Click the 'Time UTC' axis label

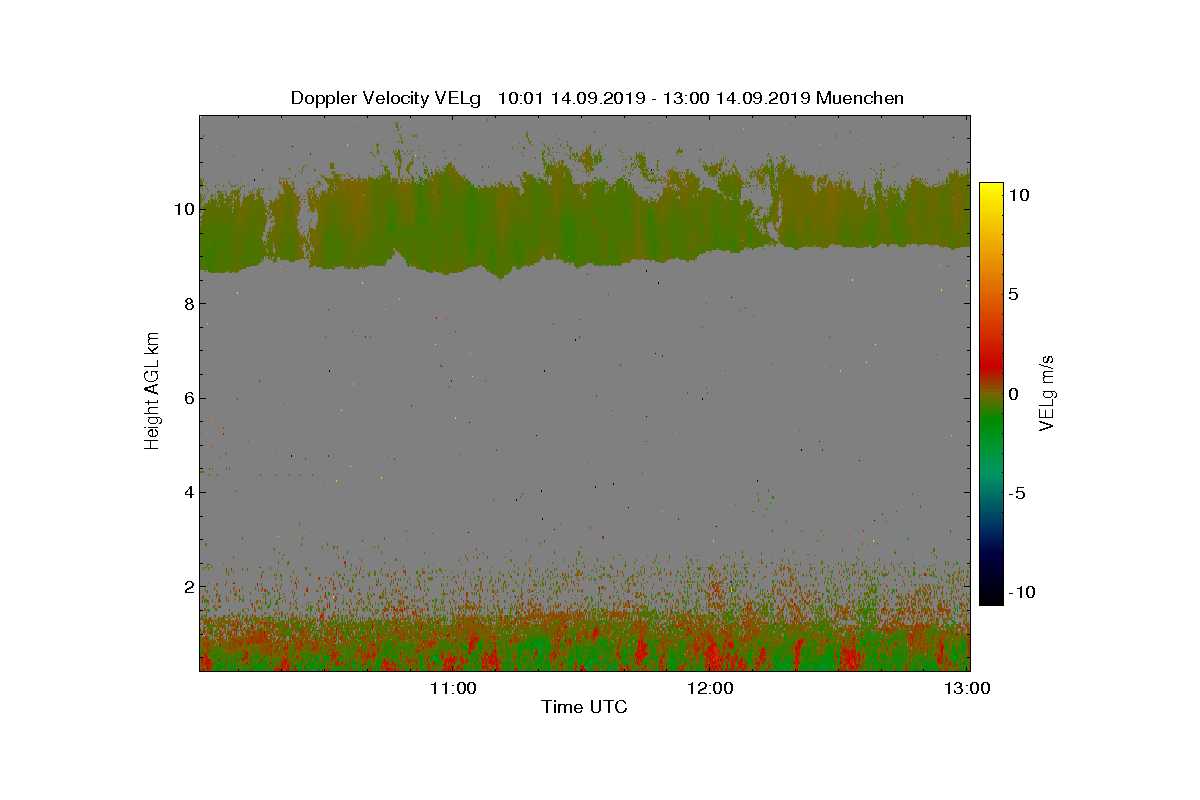[585, 707]
